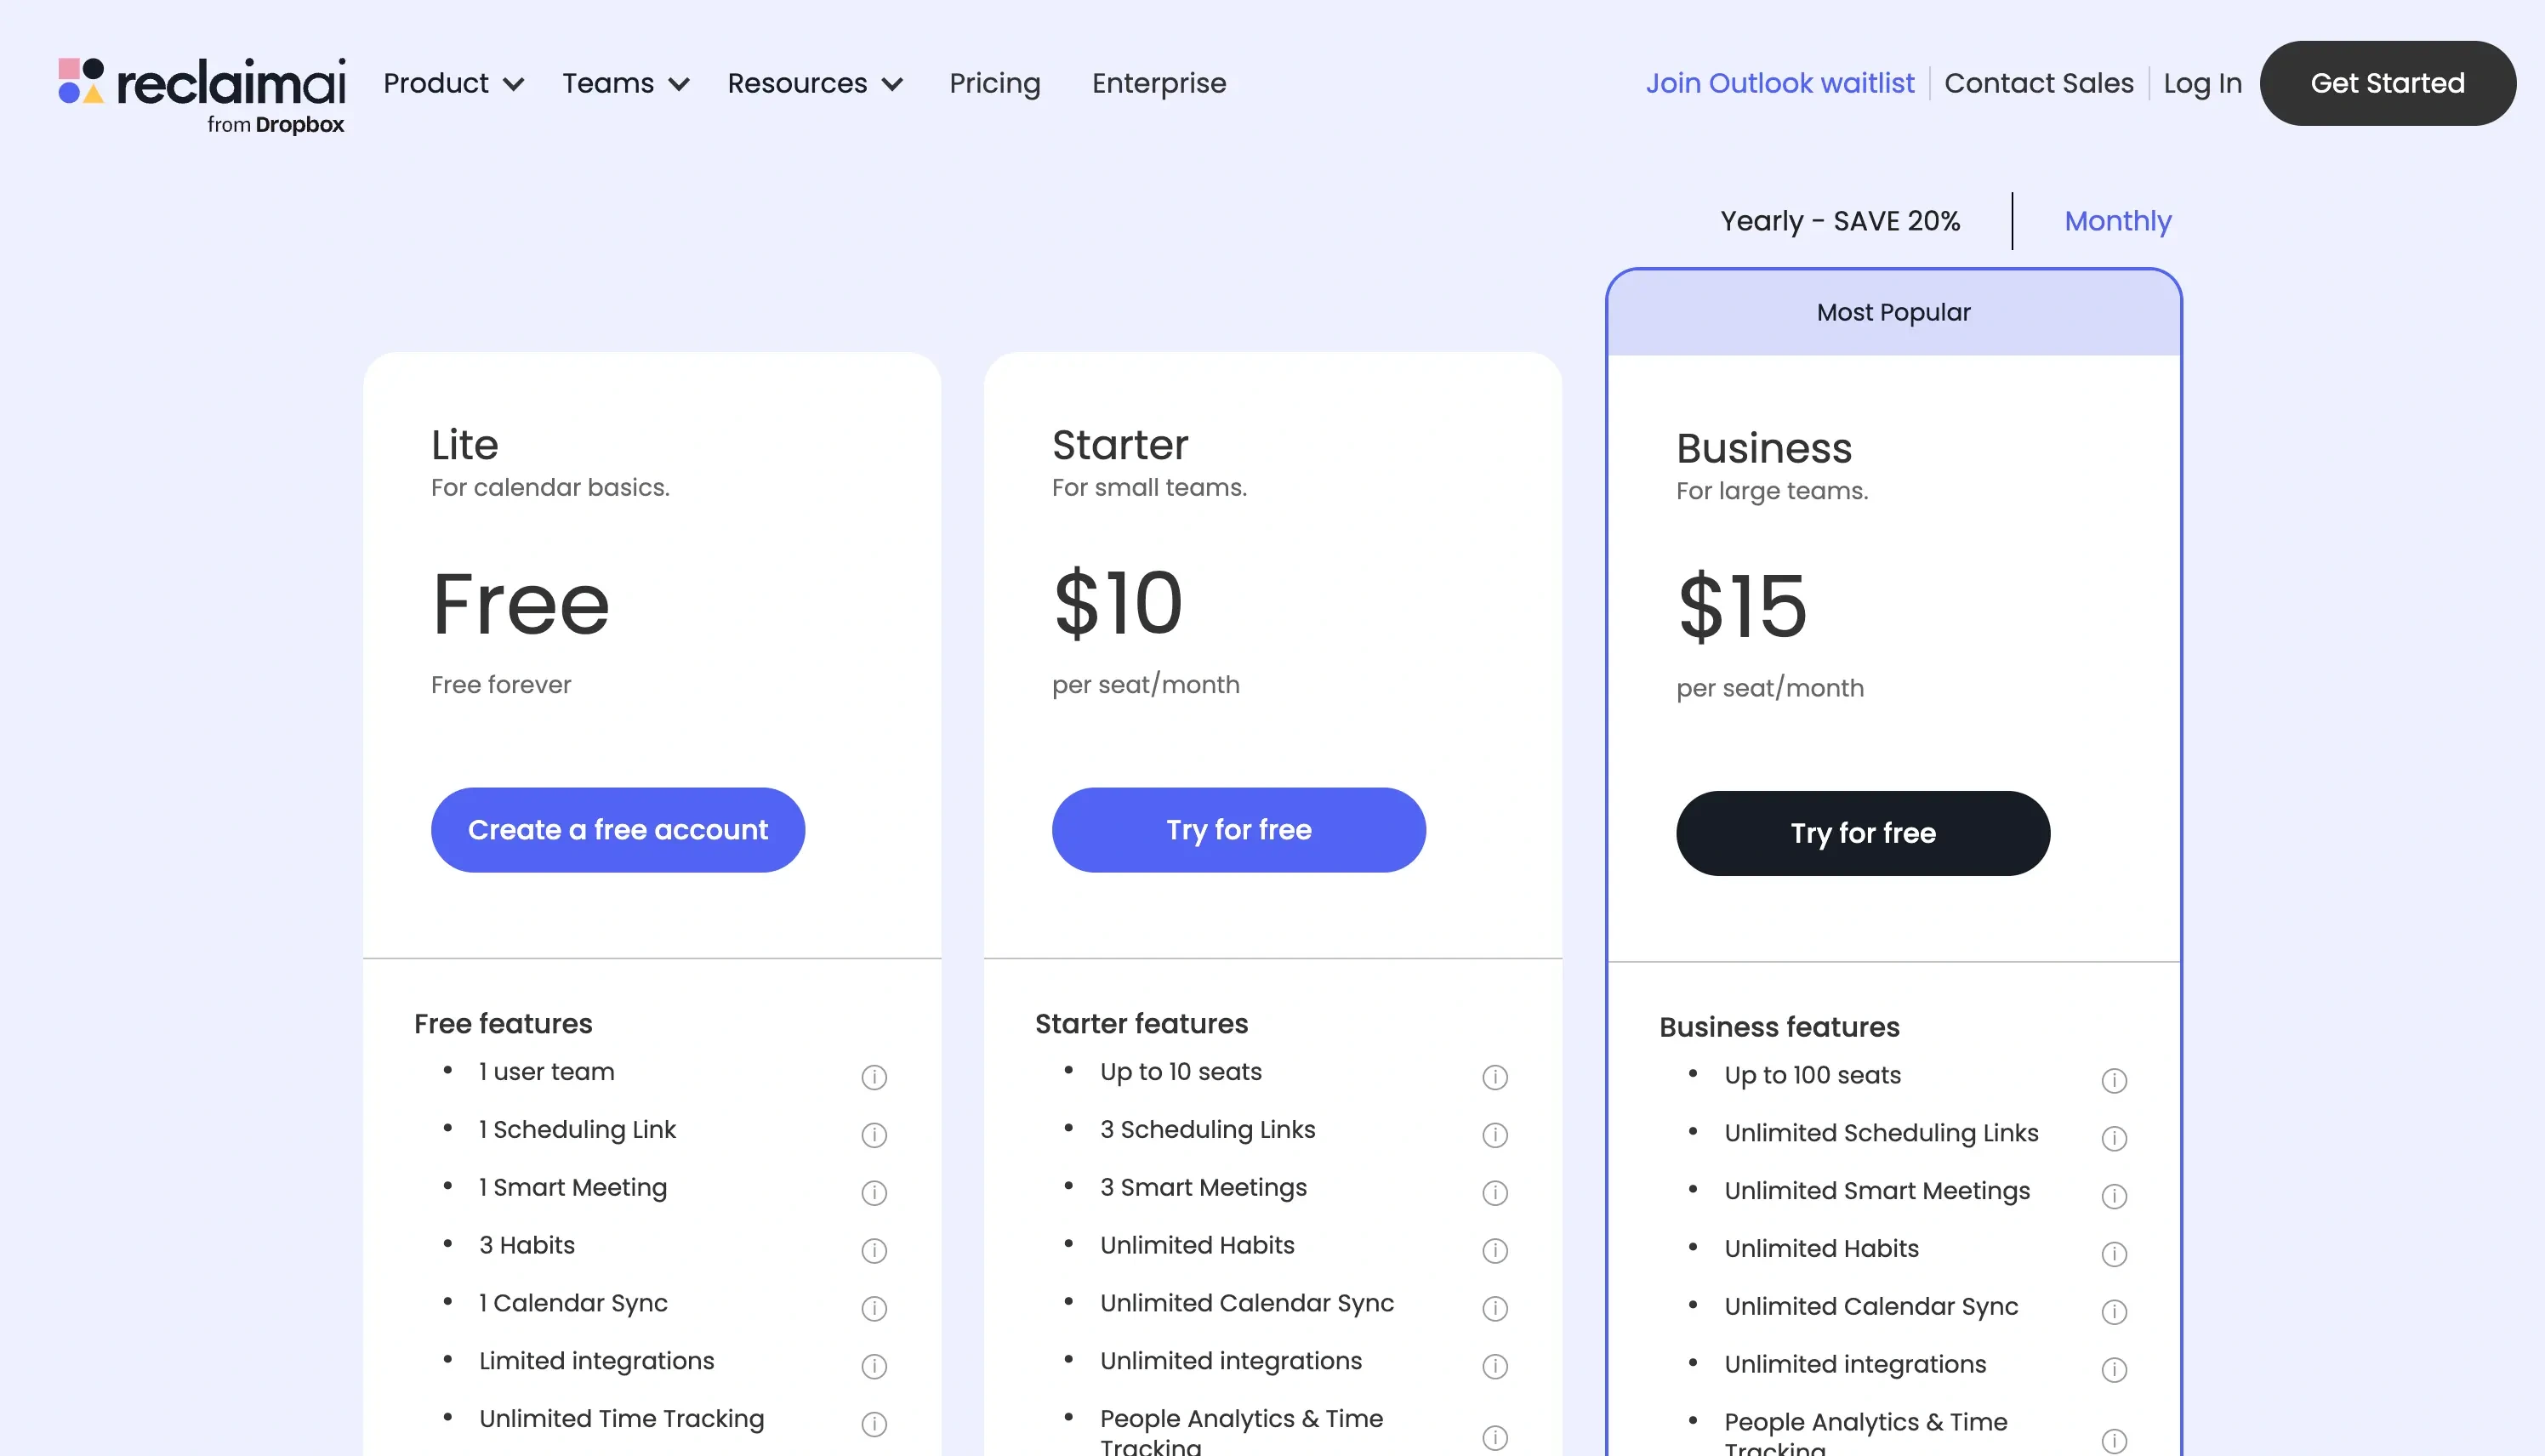
Task: Click the Product dropdown arrow
Action: (x=514, y=84)
